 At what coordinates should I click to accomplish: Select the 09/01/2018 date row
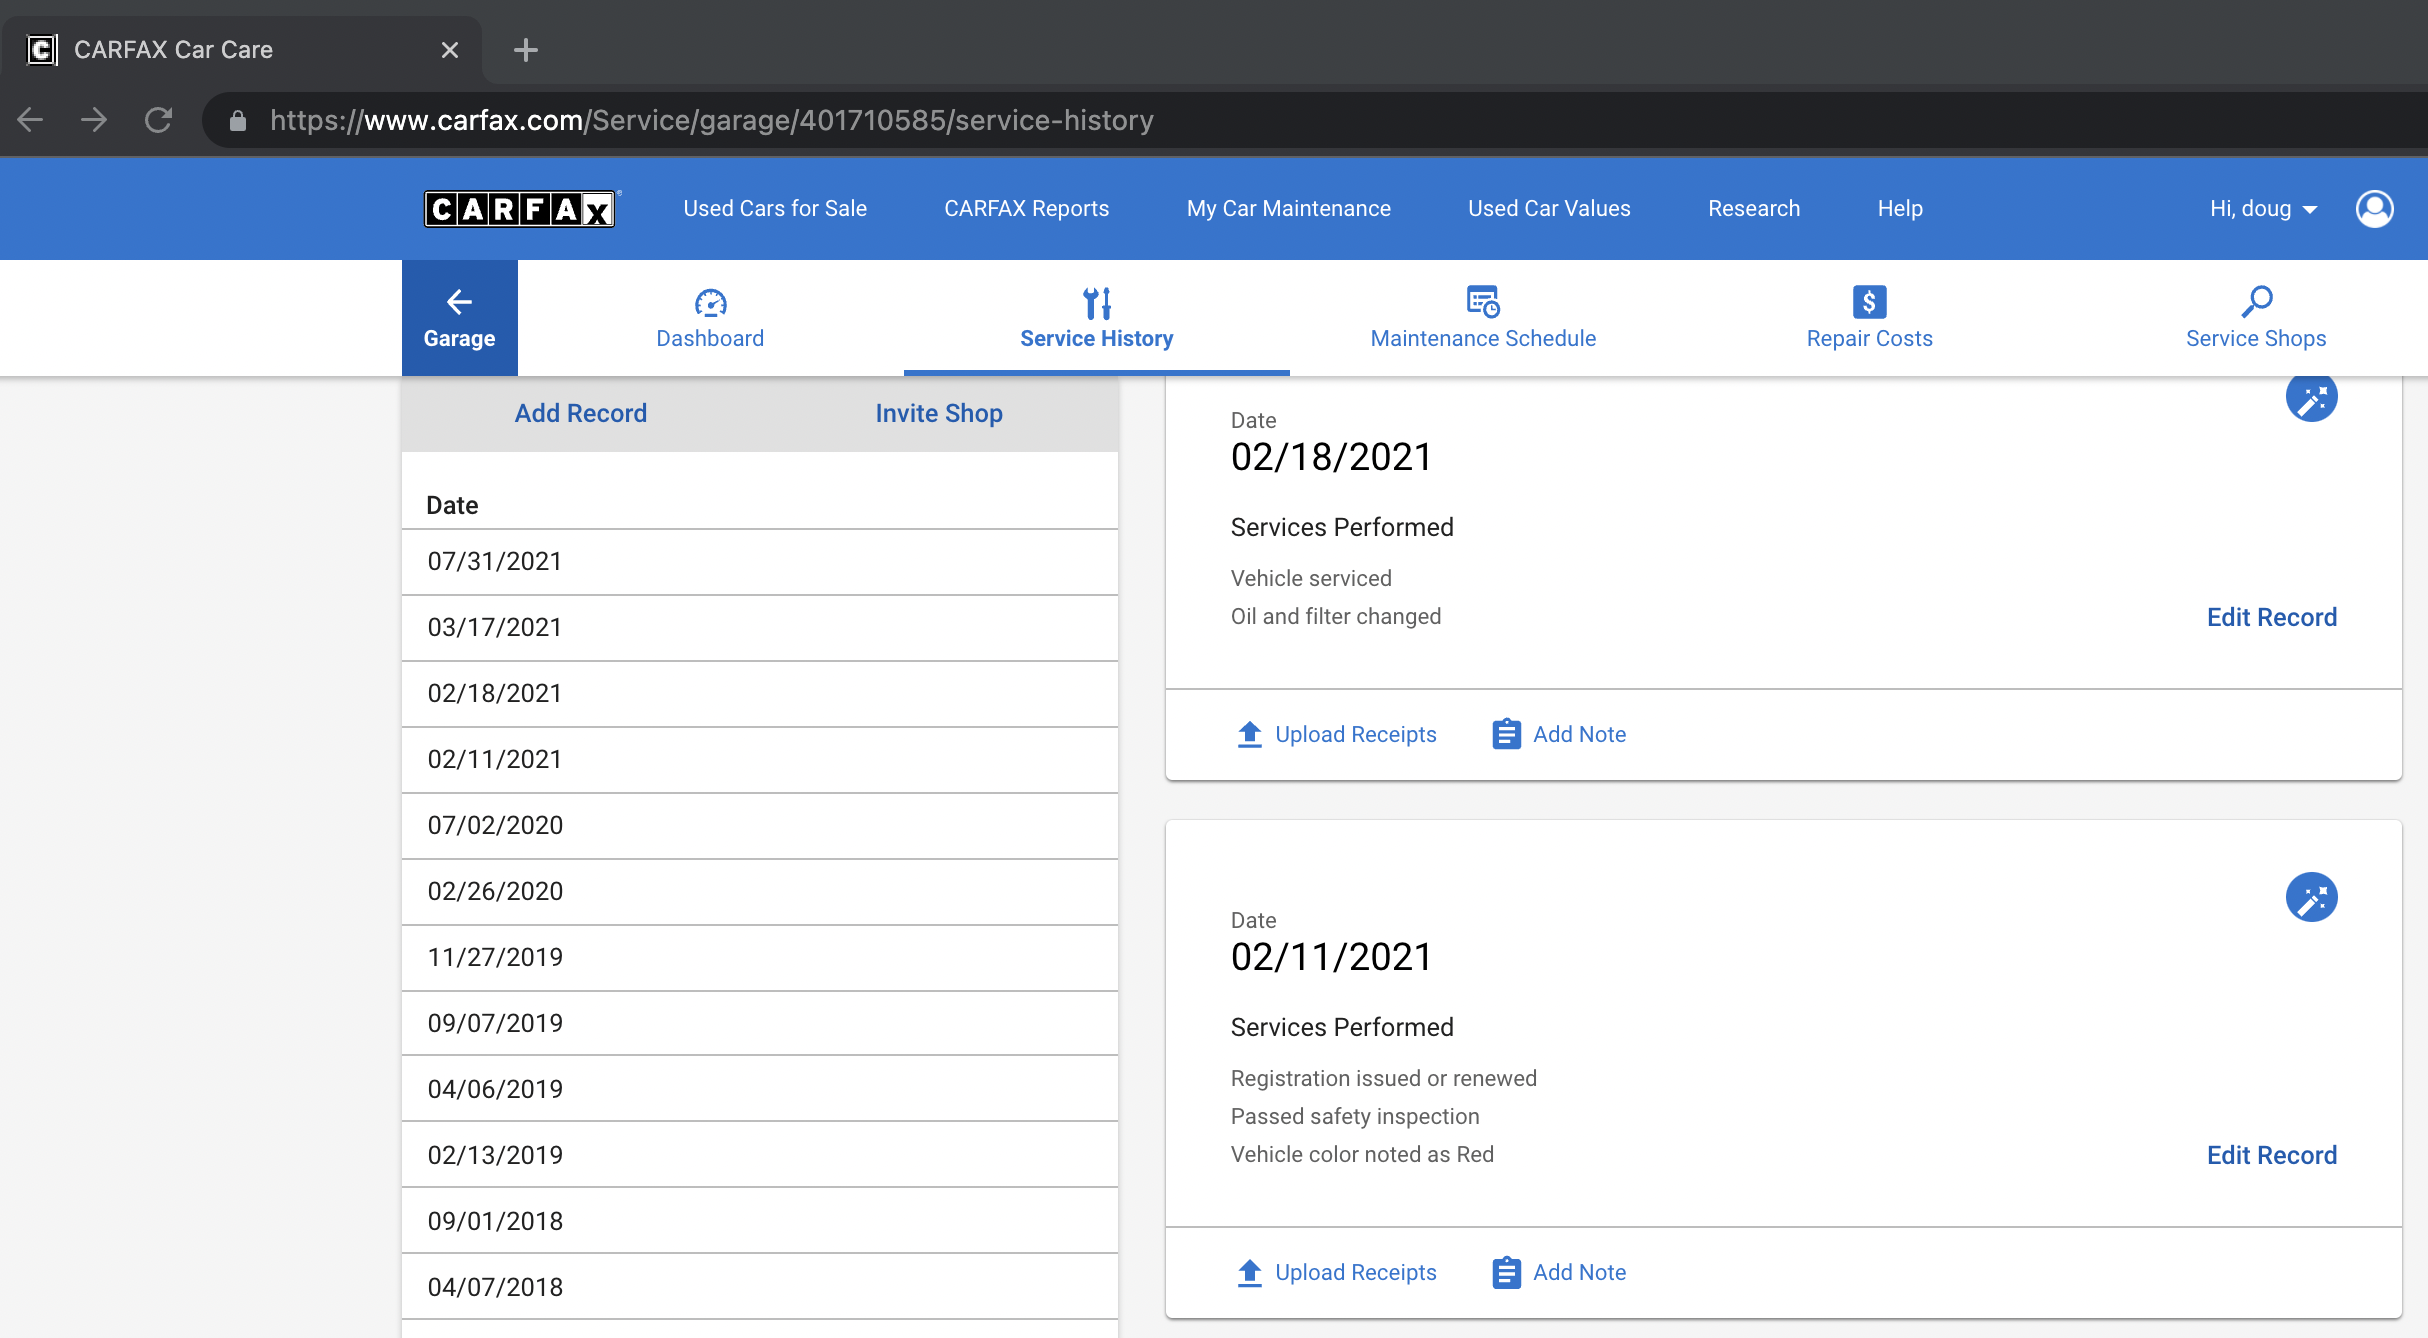coord(760,1221)
